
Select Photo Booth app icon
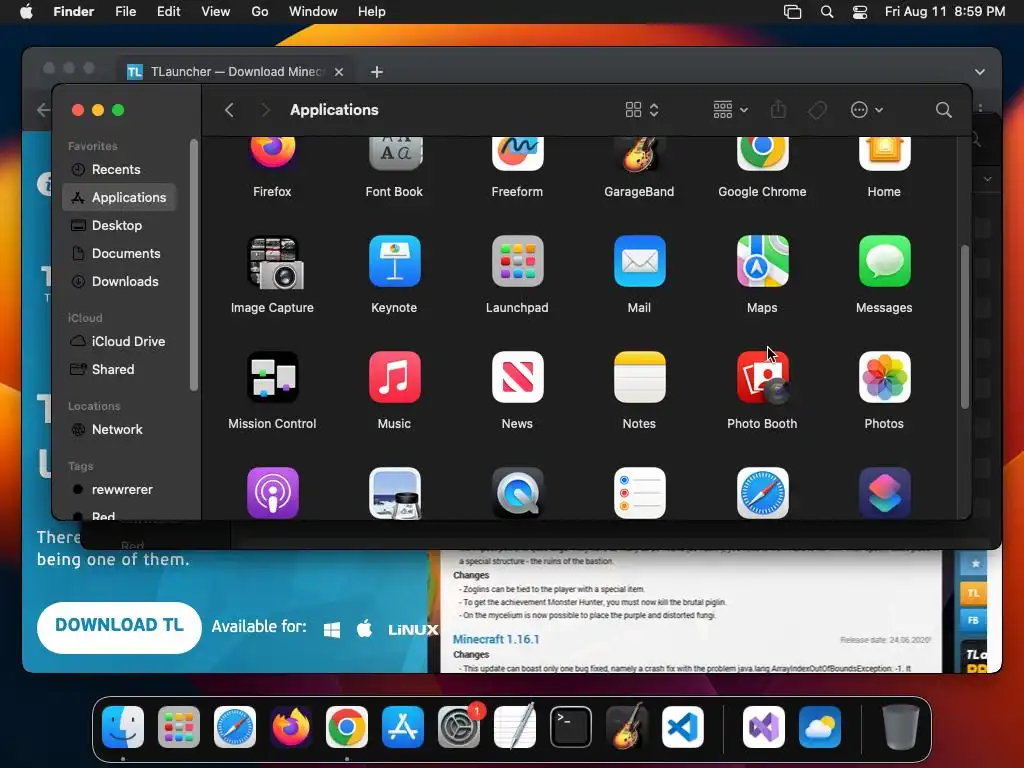[762, 377]
